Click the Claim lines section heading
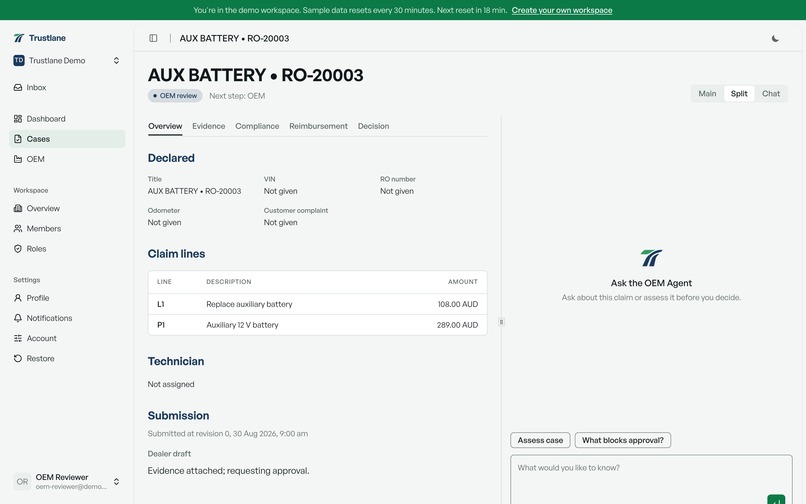This screenshot has width=806, height=504. [x=176, y=254]
